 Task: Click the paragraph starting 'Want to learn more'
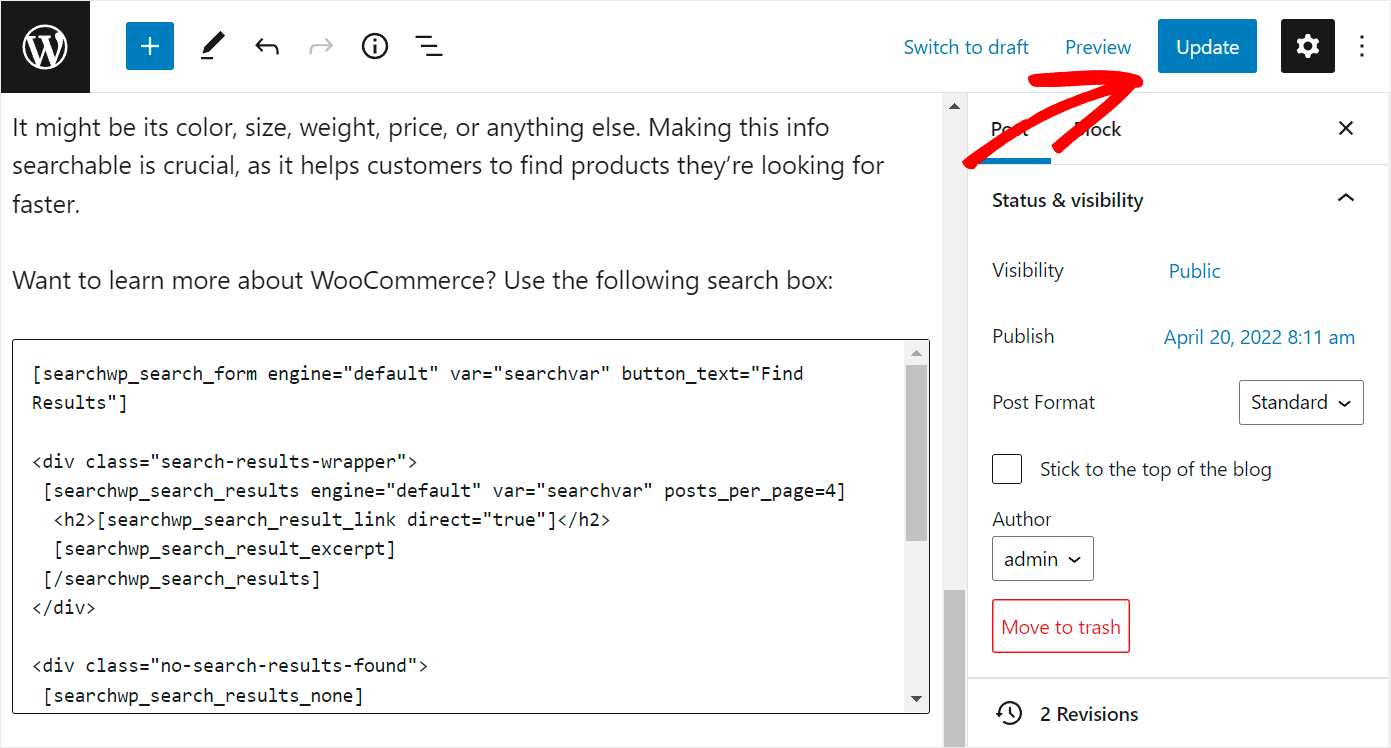[x=423, y=280]
